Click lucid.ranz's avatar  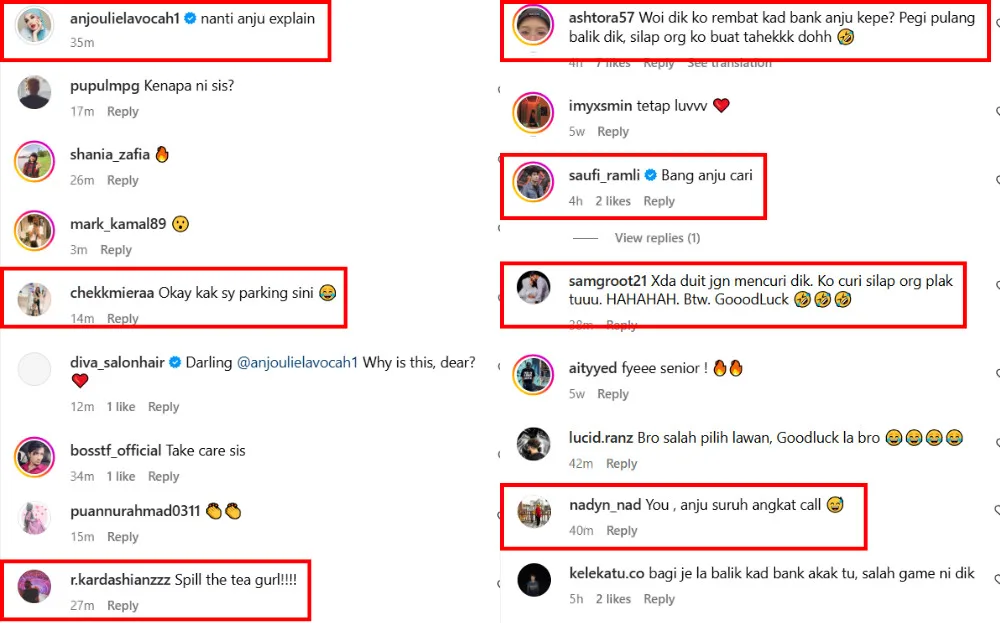click(x=533, y=444)
